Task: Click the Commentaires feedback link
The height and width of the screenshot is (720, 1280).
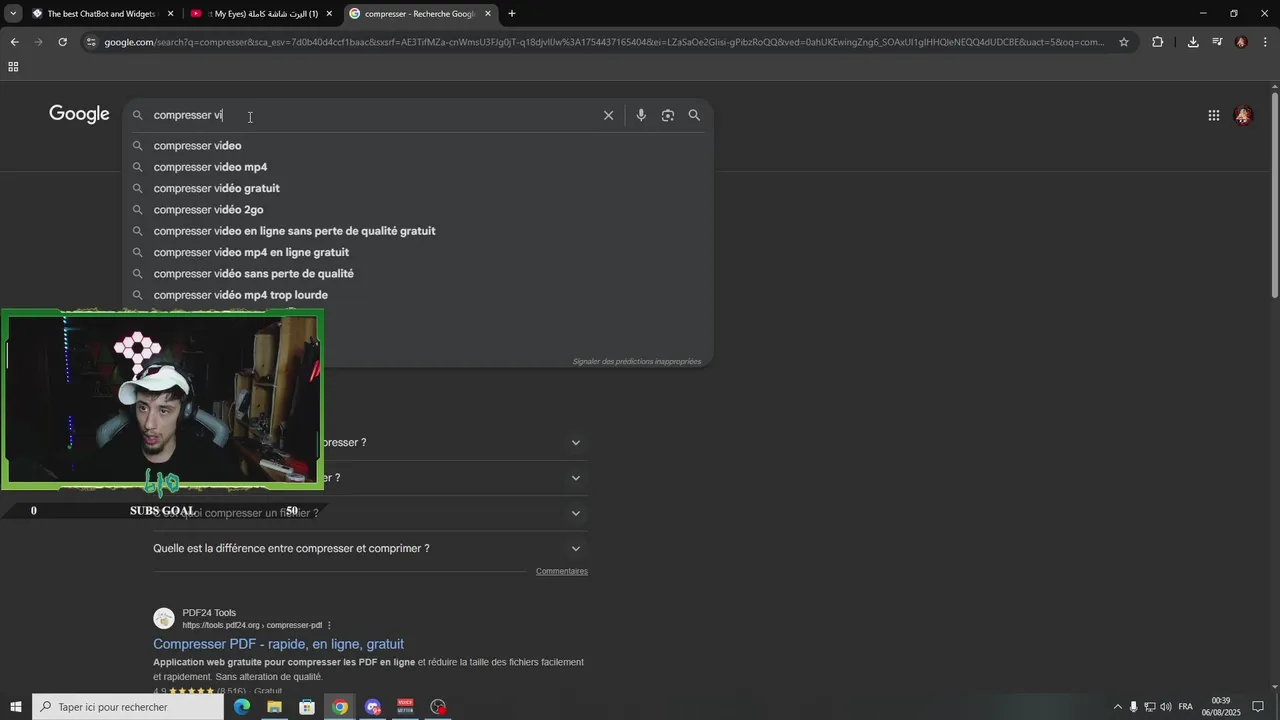Action: [561, 571]
